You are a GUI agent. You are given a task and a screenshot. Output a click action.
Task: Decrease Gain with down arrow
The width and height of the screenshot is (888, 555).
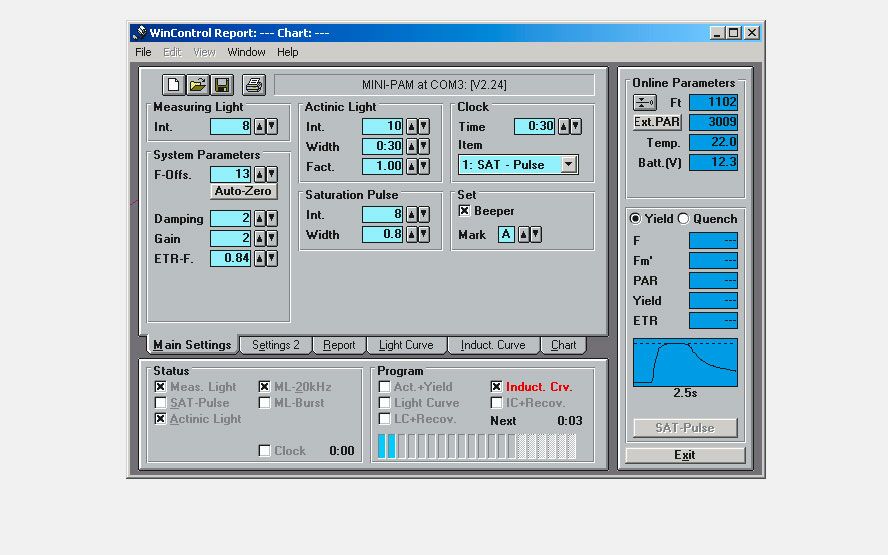coord(272,238)
